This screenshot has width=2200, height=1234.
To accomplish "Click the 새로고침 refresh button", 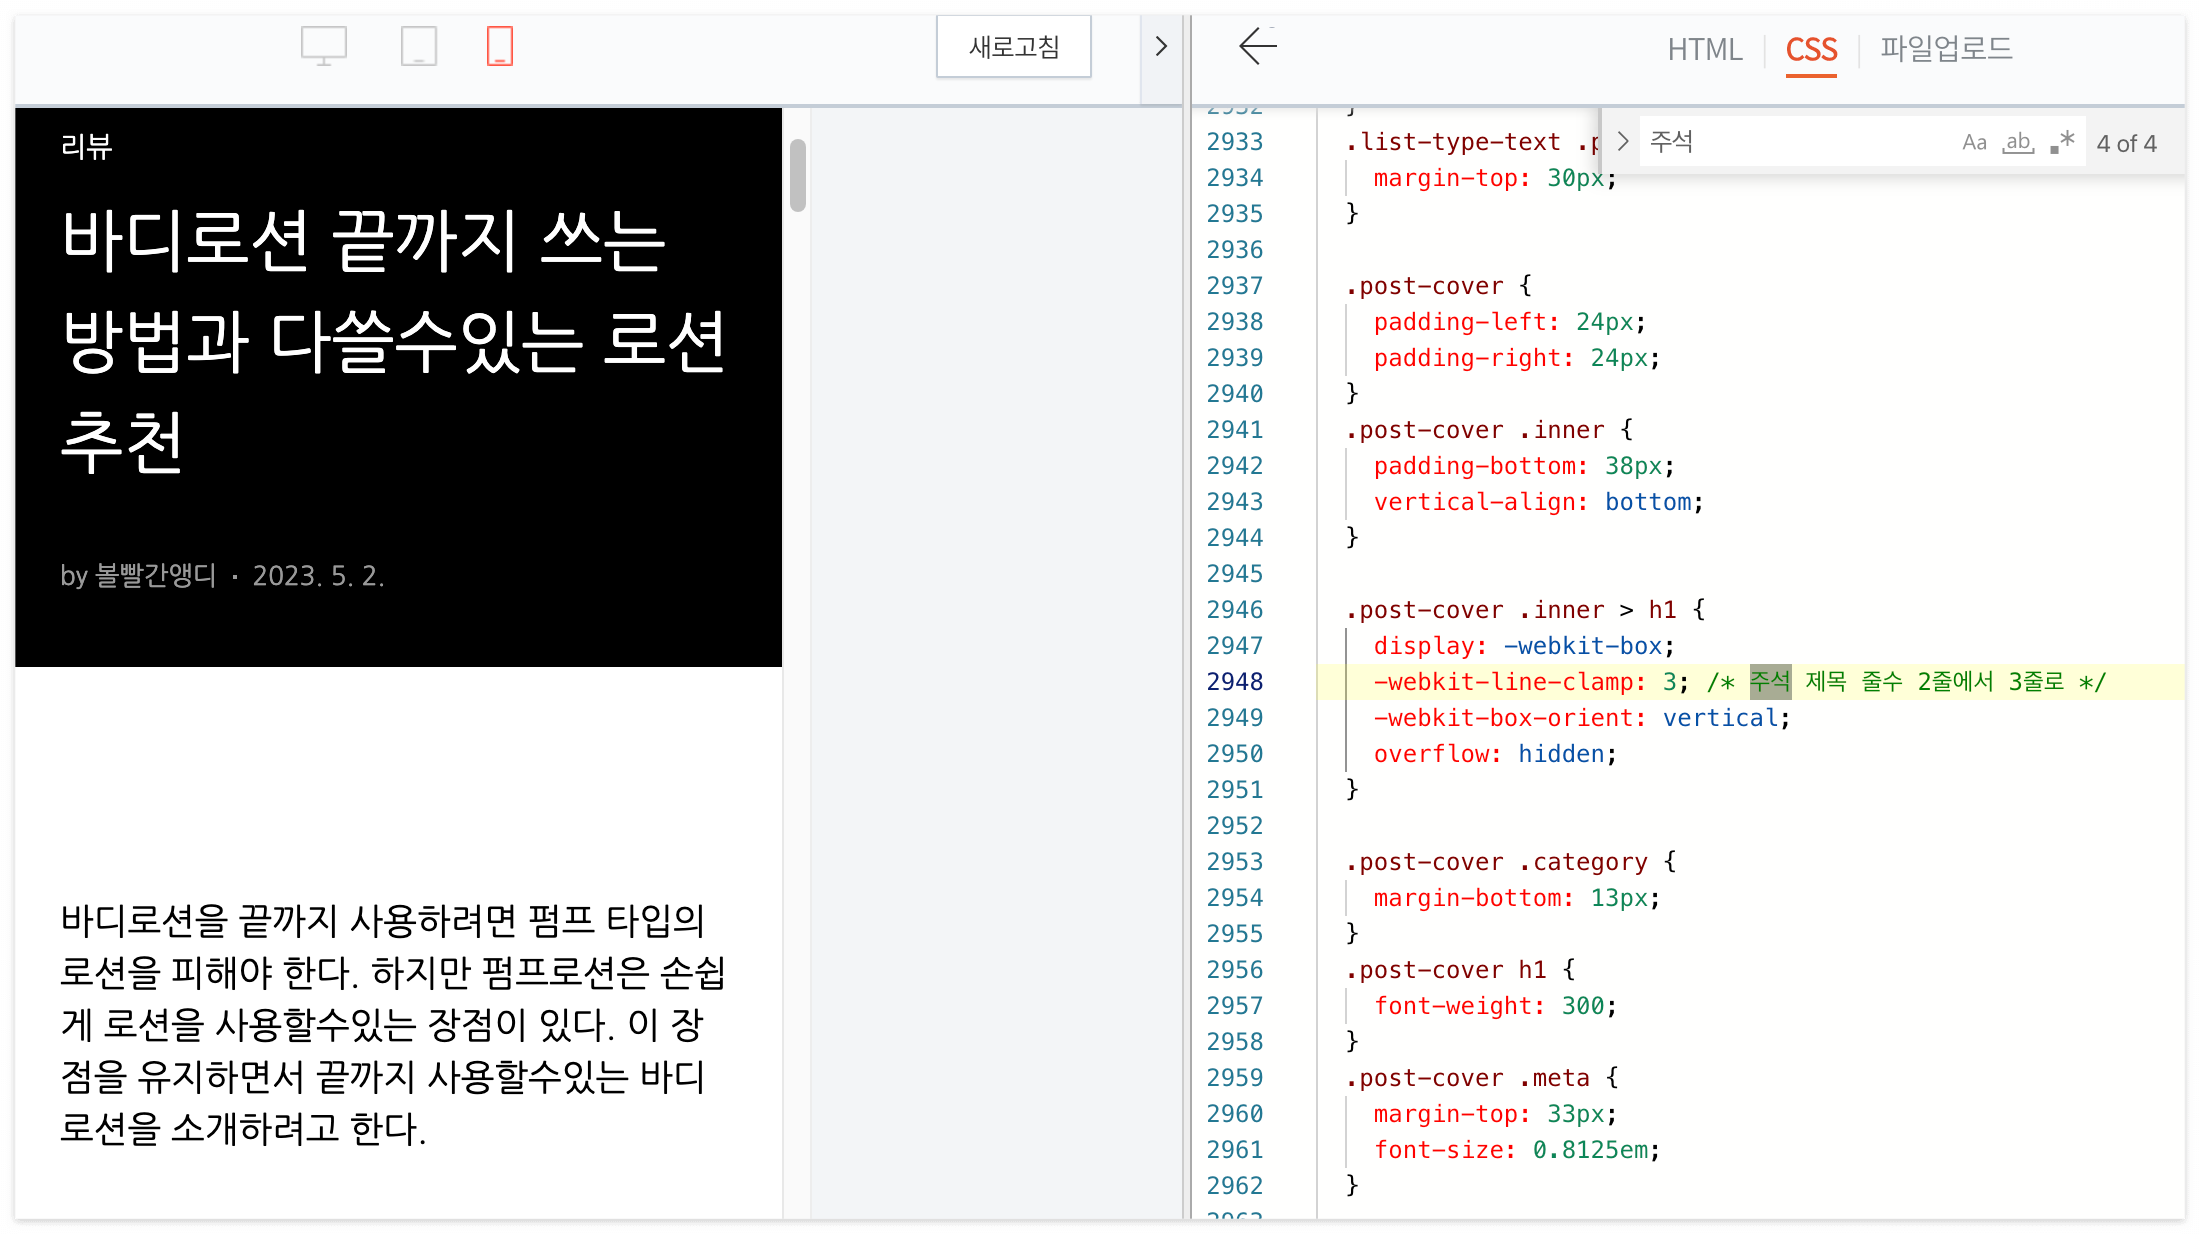I will point(1014,47).
